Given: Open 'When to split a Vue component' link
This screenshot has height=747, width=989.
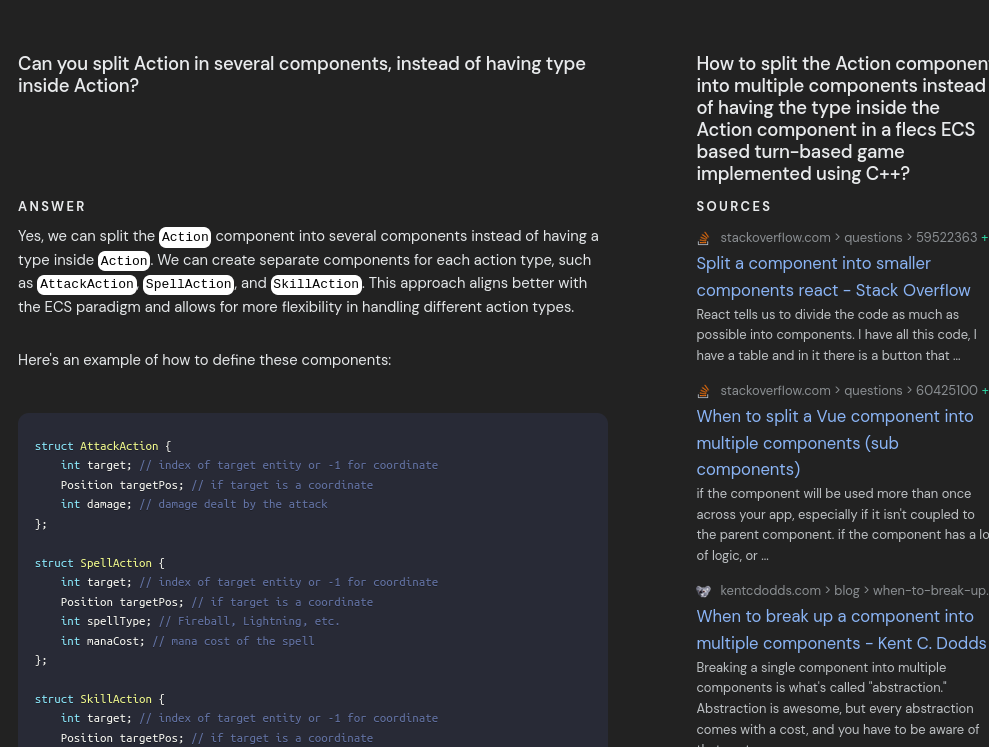Looking at the screenshot, I should [x=834, y=442].
